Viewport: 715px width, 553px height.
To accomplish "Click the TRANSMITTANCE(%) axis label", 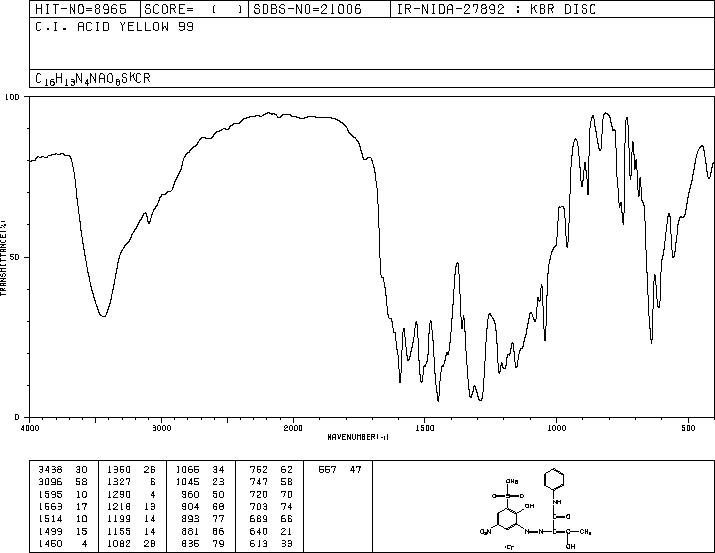I will click(3, 257).
